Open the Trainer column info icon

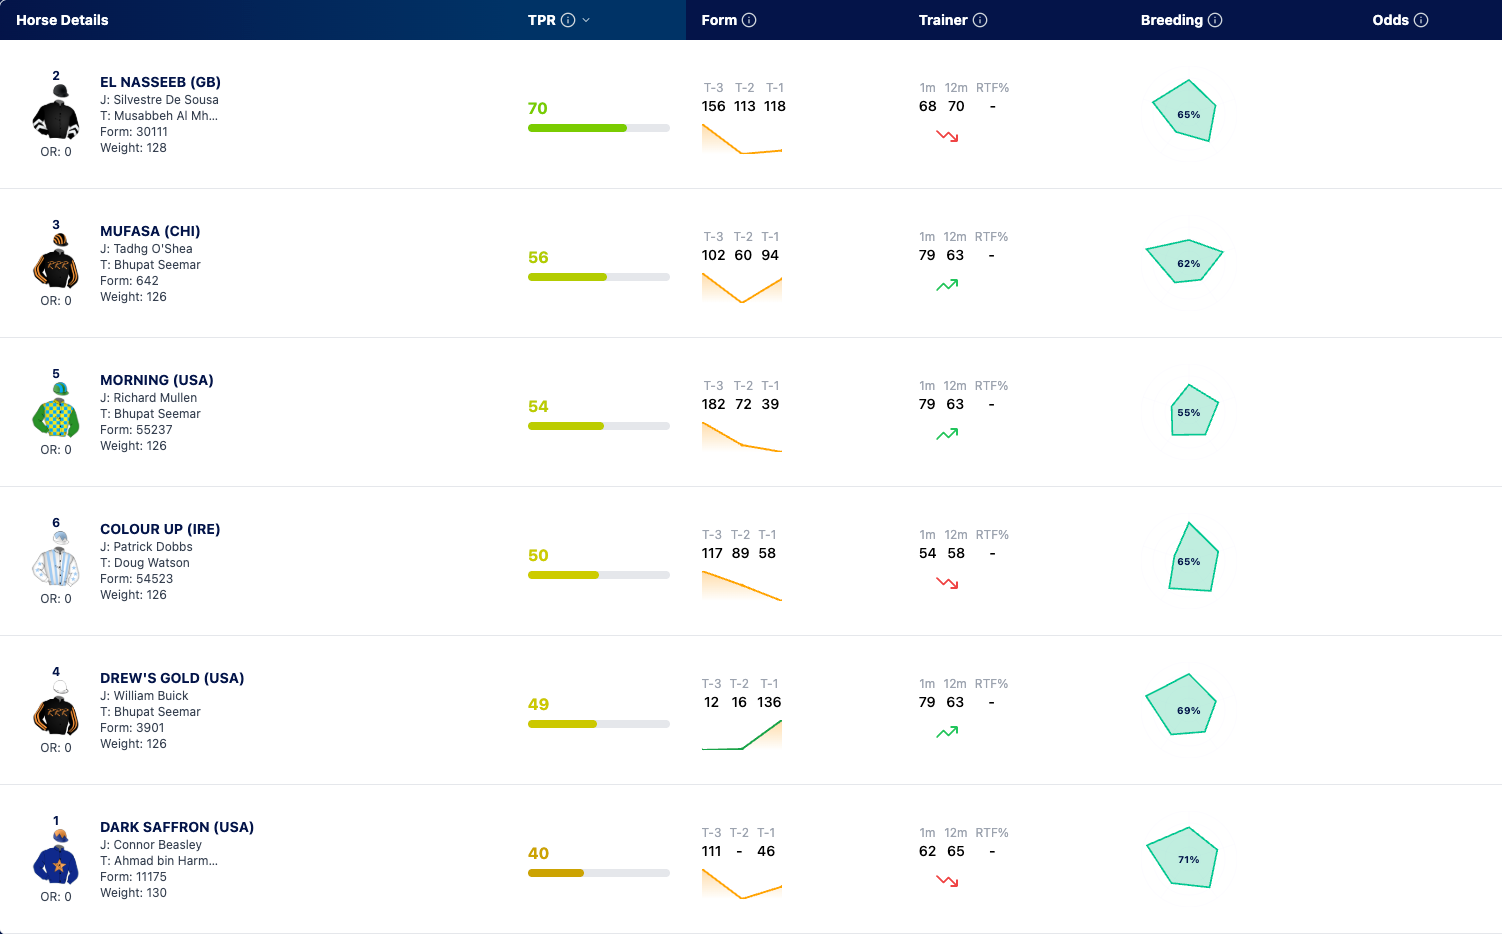pos(980,20)
